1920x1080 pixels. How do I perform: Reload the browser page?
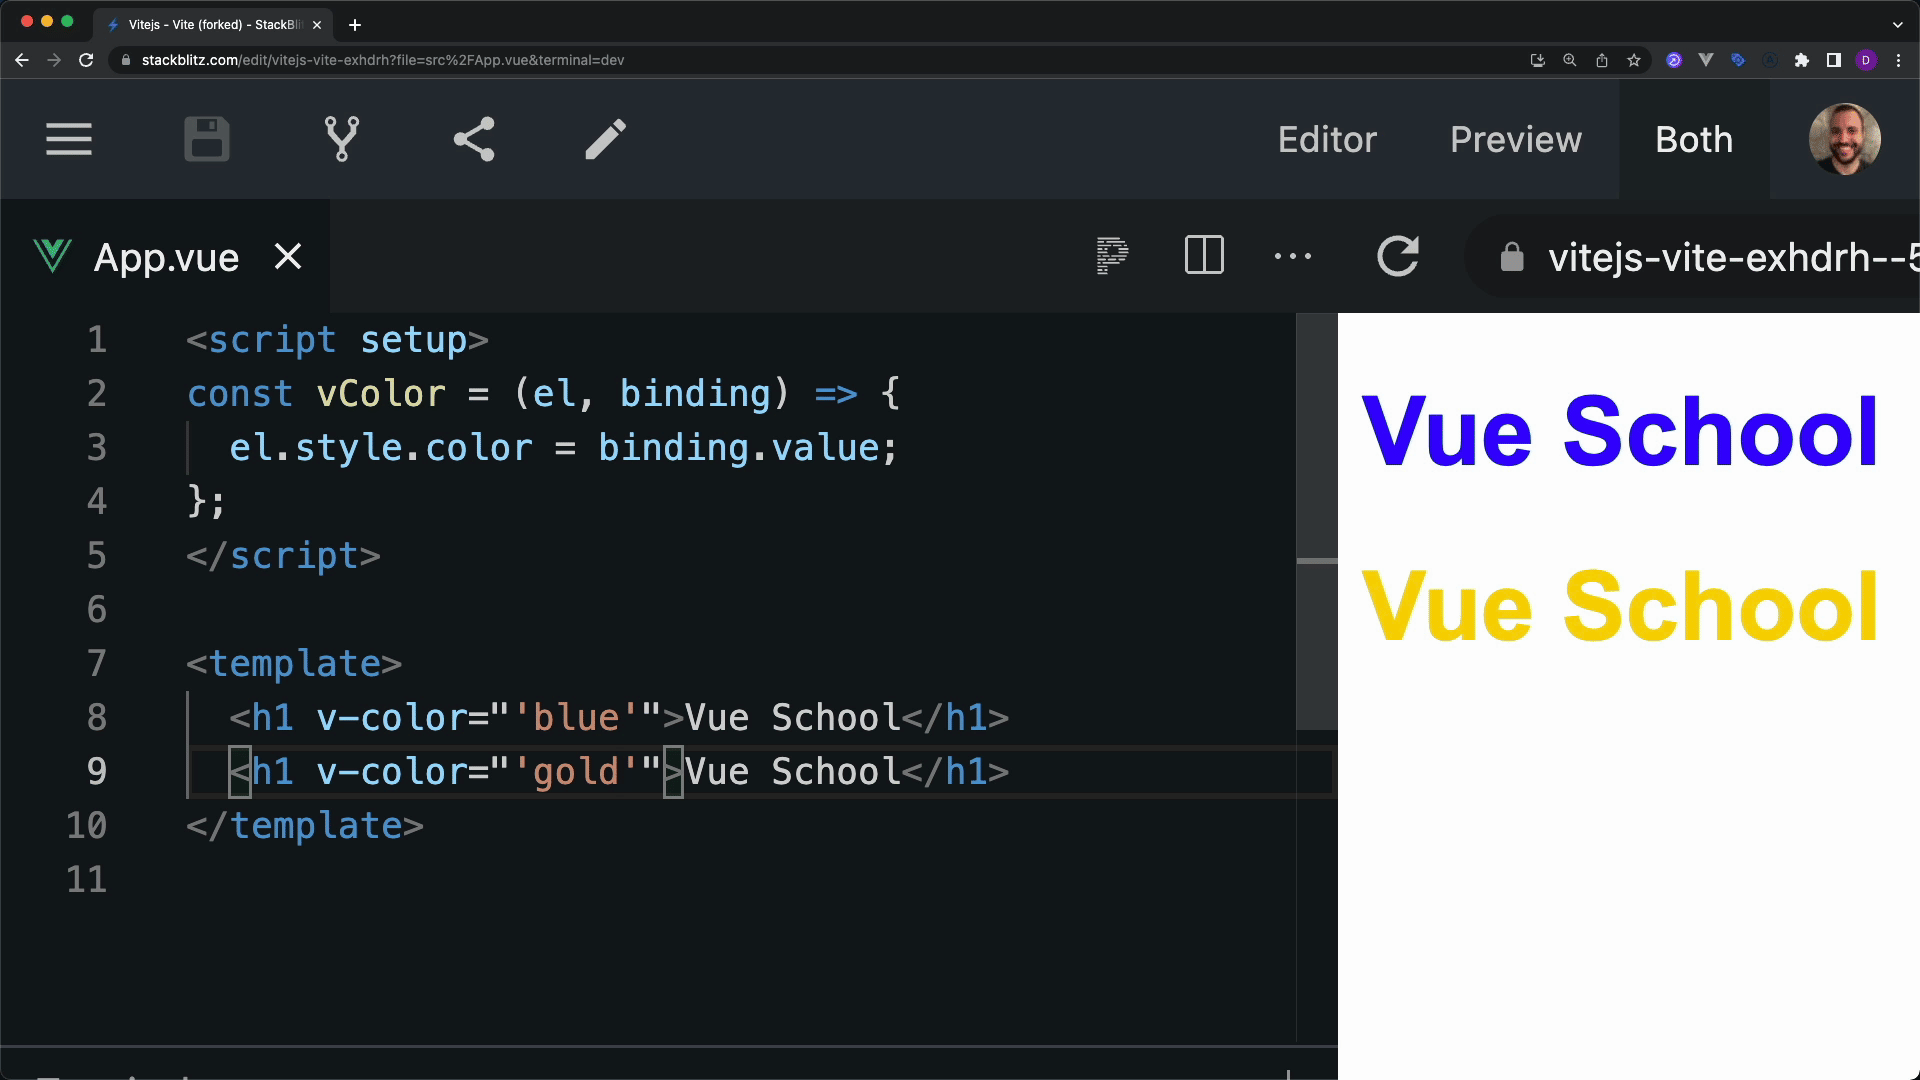86,60
